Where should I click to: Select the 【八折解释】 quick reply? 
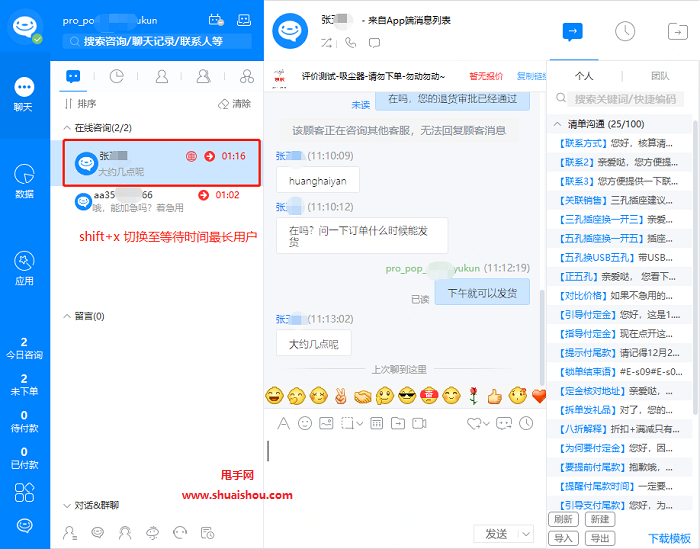point(618,429)
